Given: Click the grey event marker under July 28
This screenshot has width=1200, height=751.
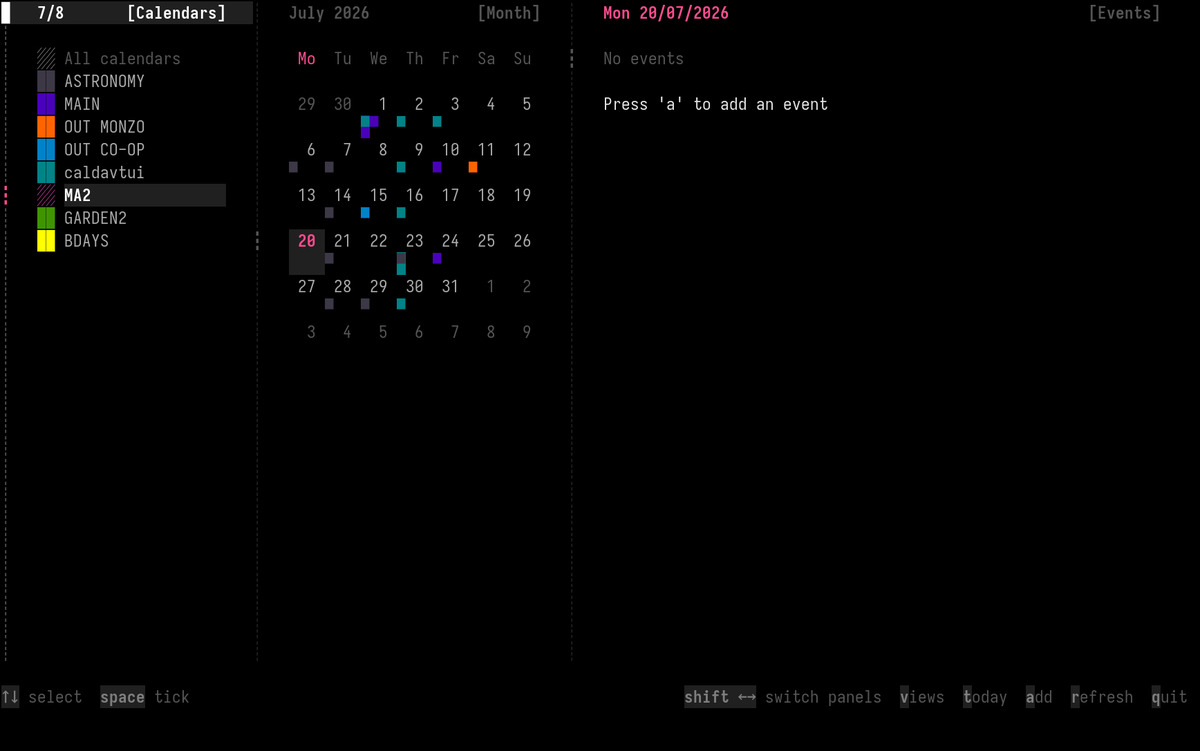Looking at the screenshot, I should click(x=329, y=304).
